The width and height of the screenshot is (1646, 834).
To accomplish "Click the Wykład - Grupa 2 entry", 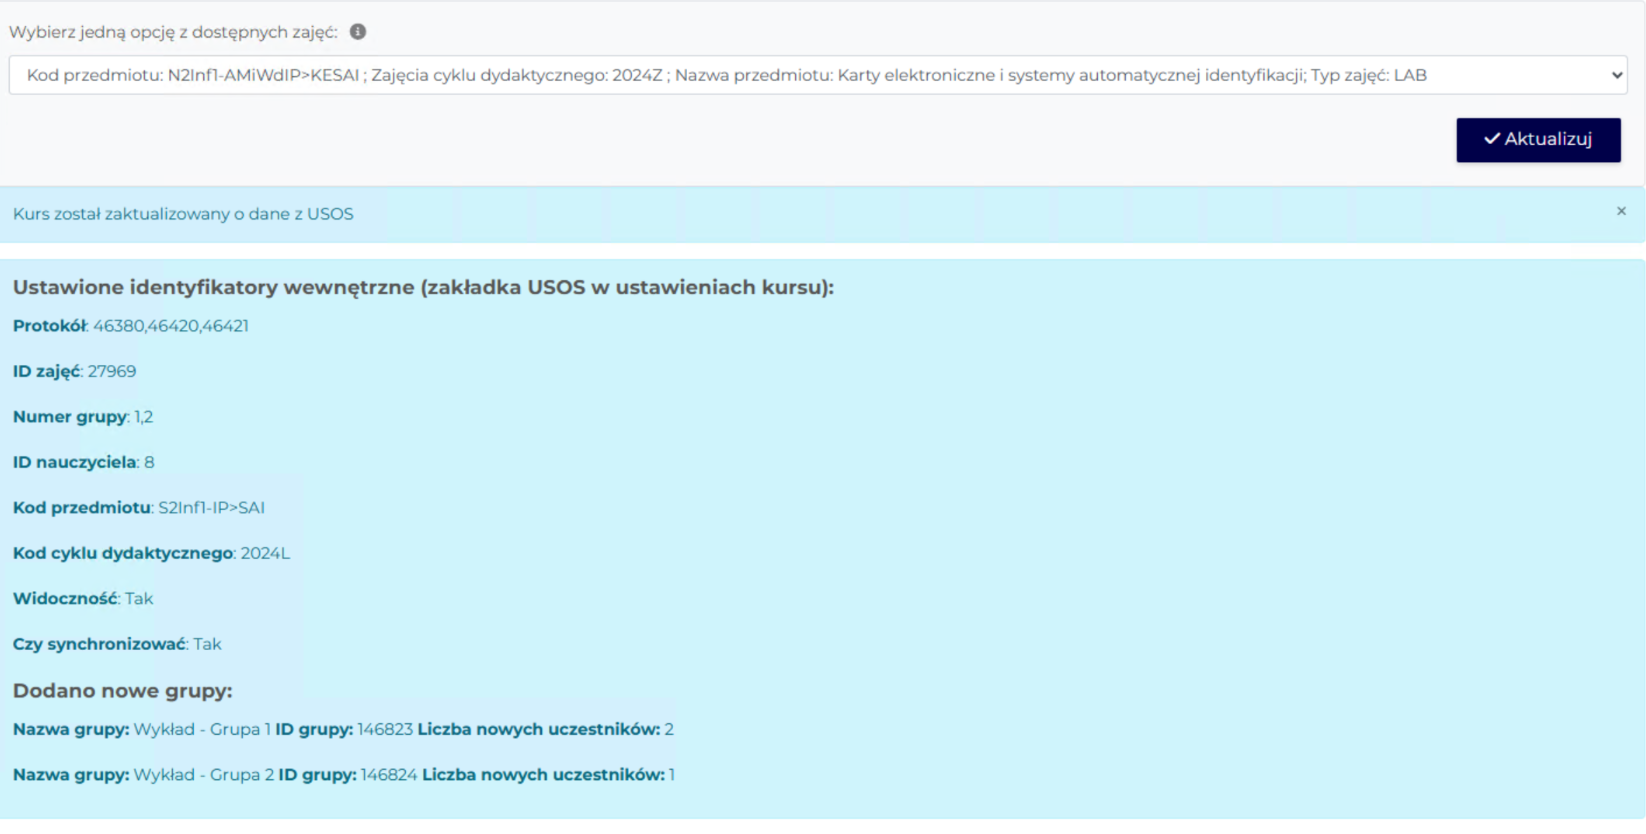I will pos(203,775).
